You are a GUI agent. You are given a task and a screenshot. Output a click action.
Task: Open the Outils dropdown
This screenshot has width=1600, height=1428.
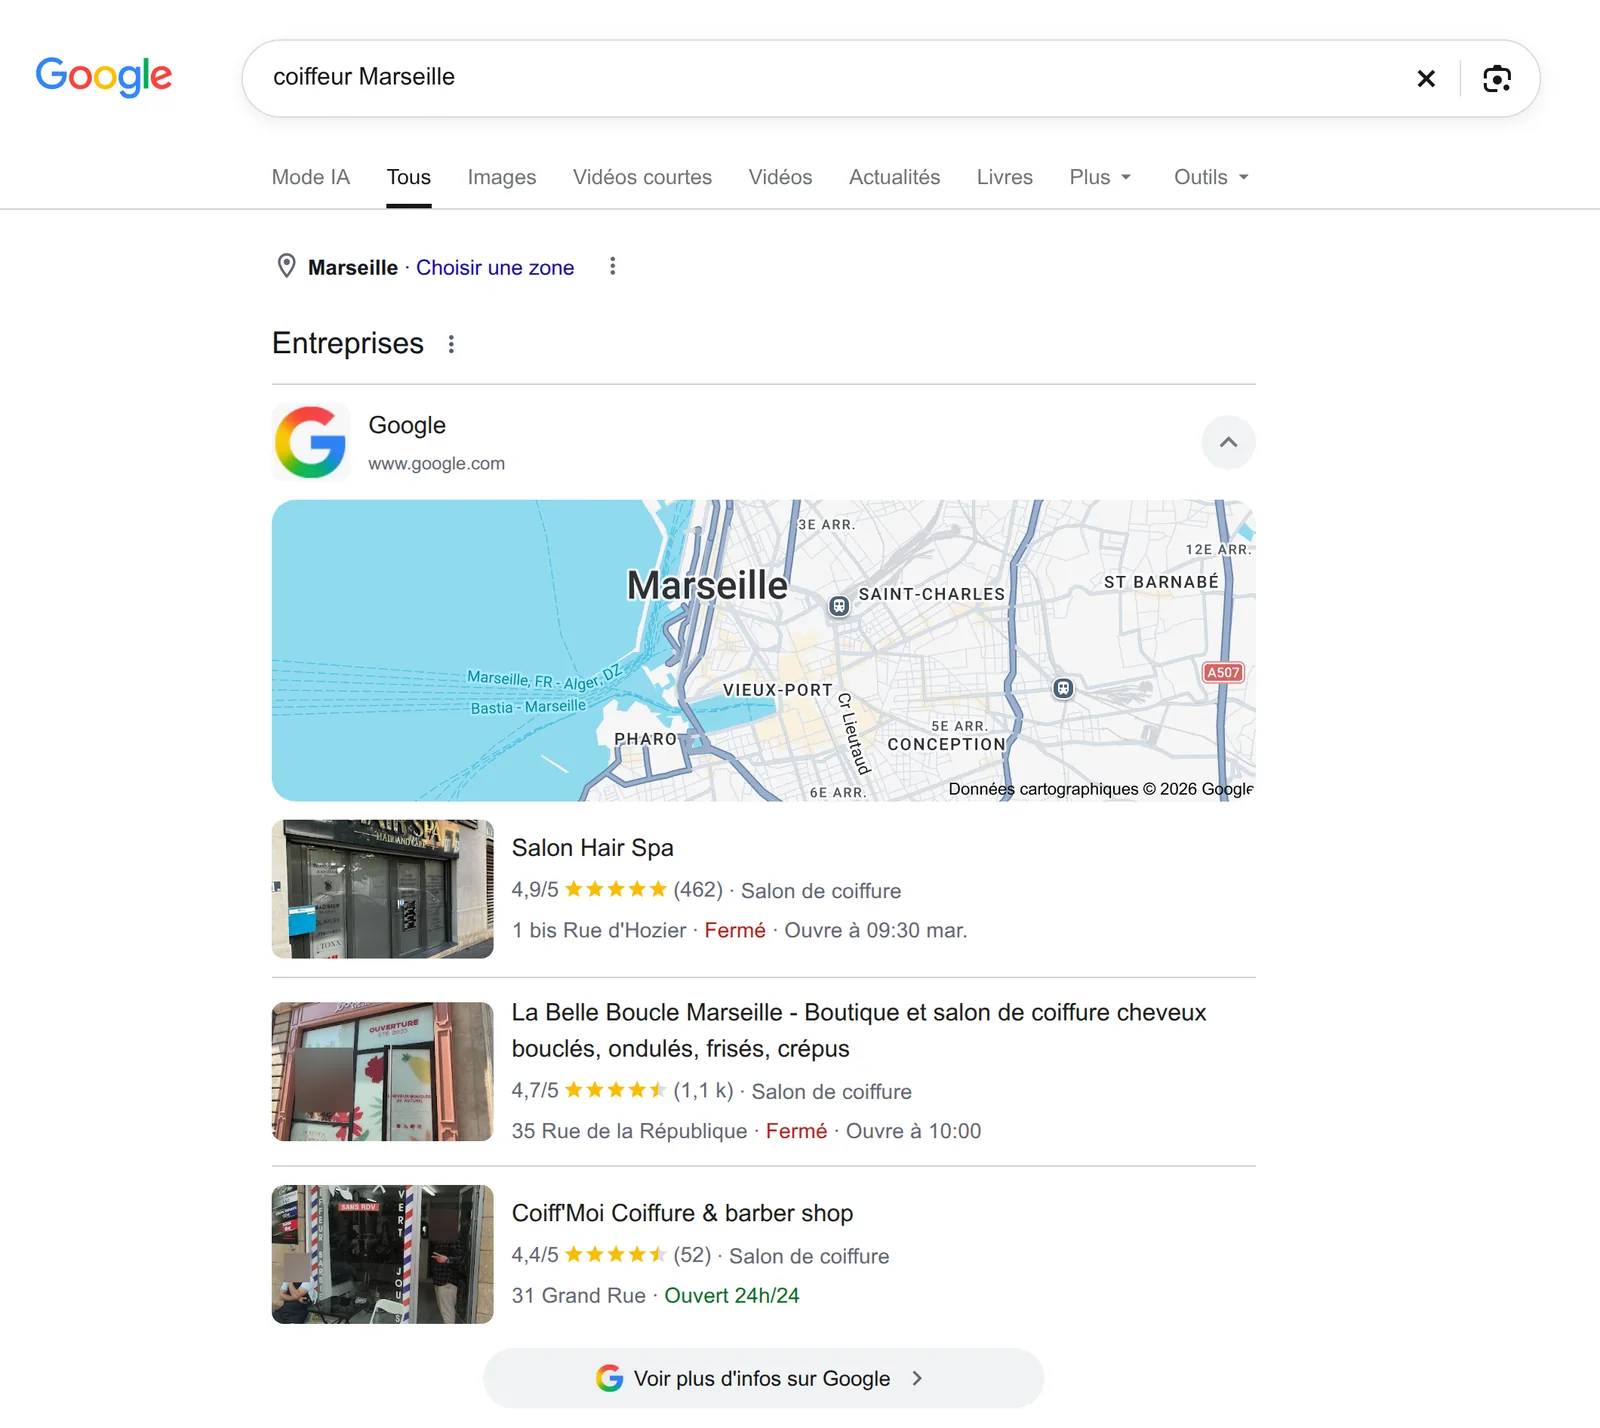tap(1211, 177)
